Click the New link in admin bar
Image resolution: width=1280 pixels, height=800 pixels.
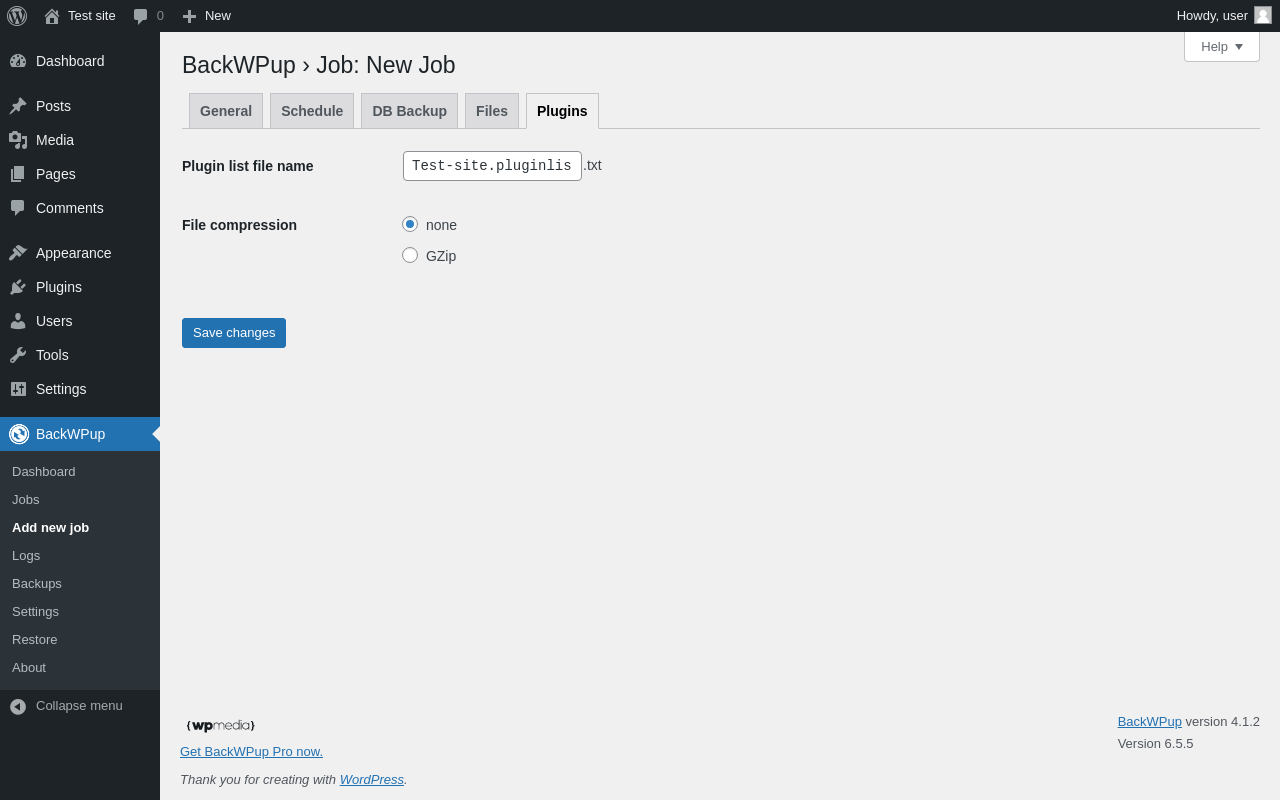click(x=218, y=16)
